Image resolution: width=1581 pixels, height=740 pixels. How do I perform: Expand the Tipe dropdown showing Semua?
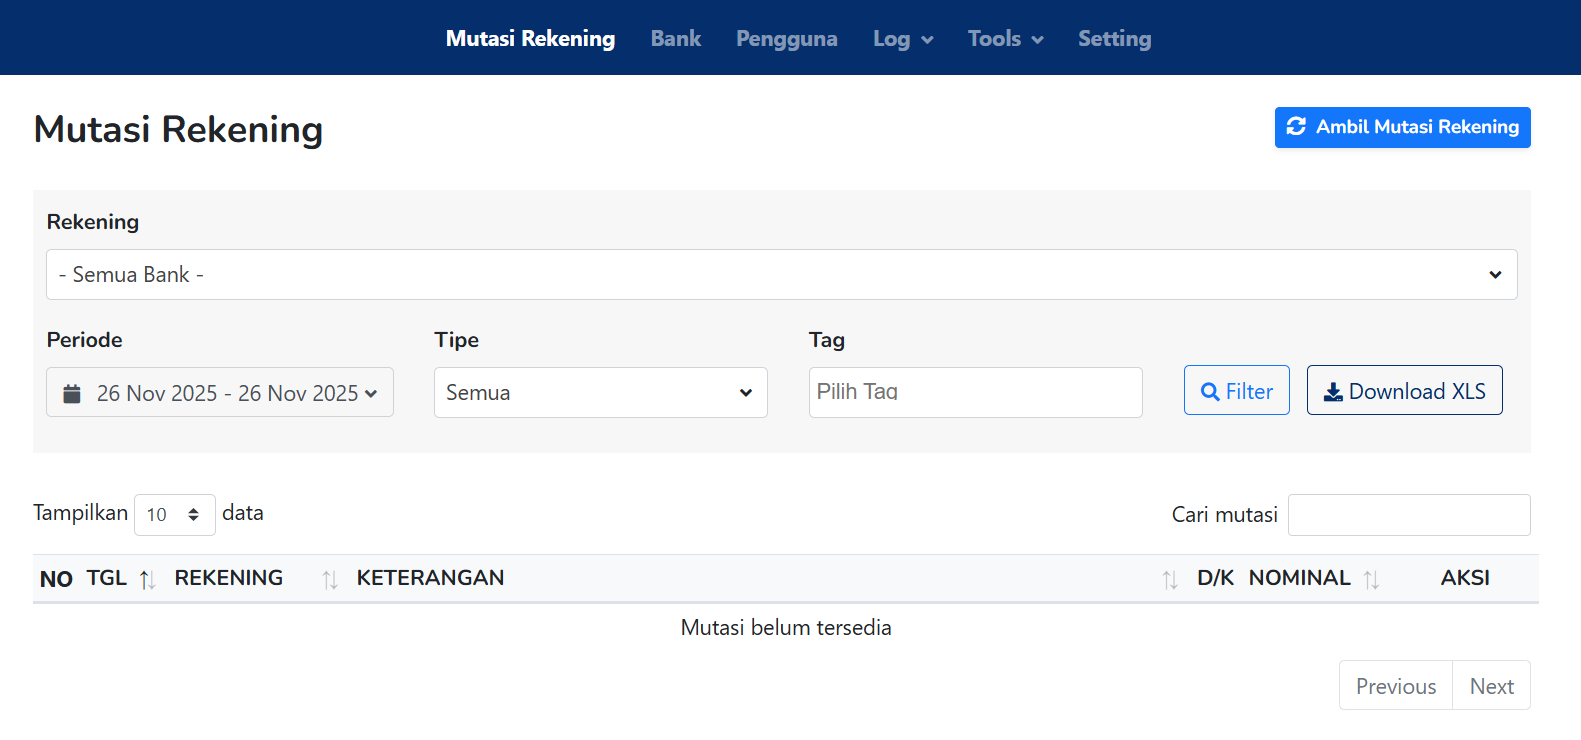pyautogui.click(x=600, y=393)
